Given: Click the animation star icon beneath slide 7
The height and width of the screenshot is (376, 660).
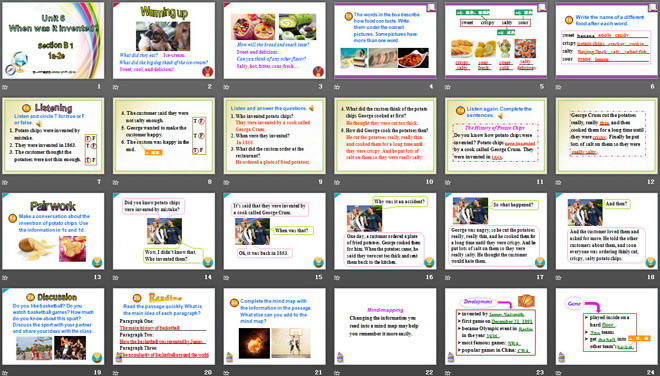Looking at the screenshot, I should pyautogui.click(x=5, y=182).
